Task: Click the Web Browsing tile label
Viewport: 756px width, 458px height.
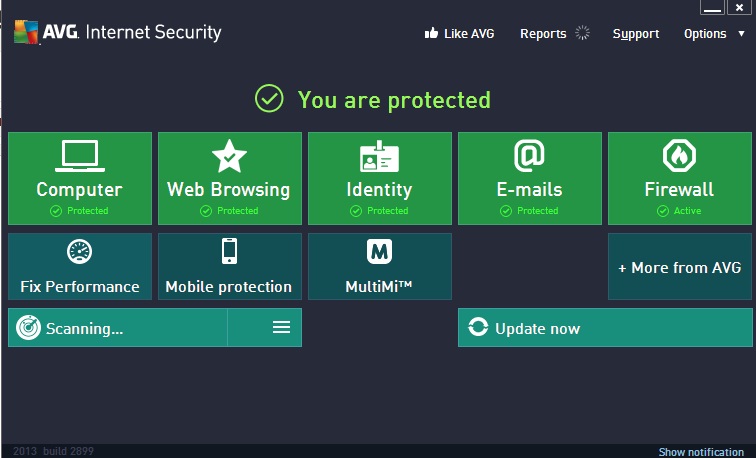Action: pos(229,189)
